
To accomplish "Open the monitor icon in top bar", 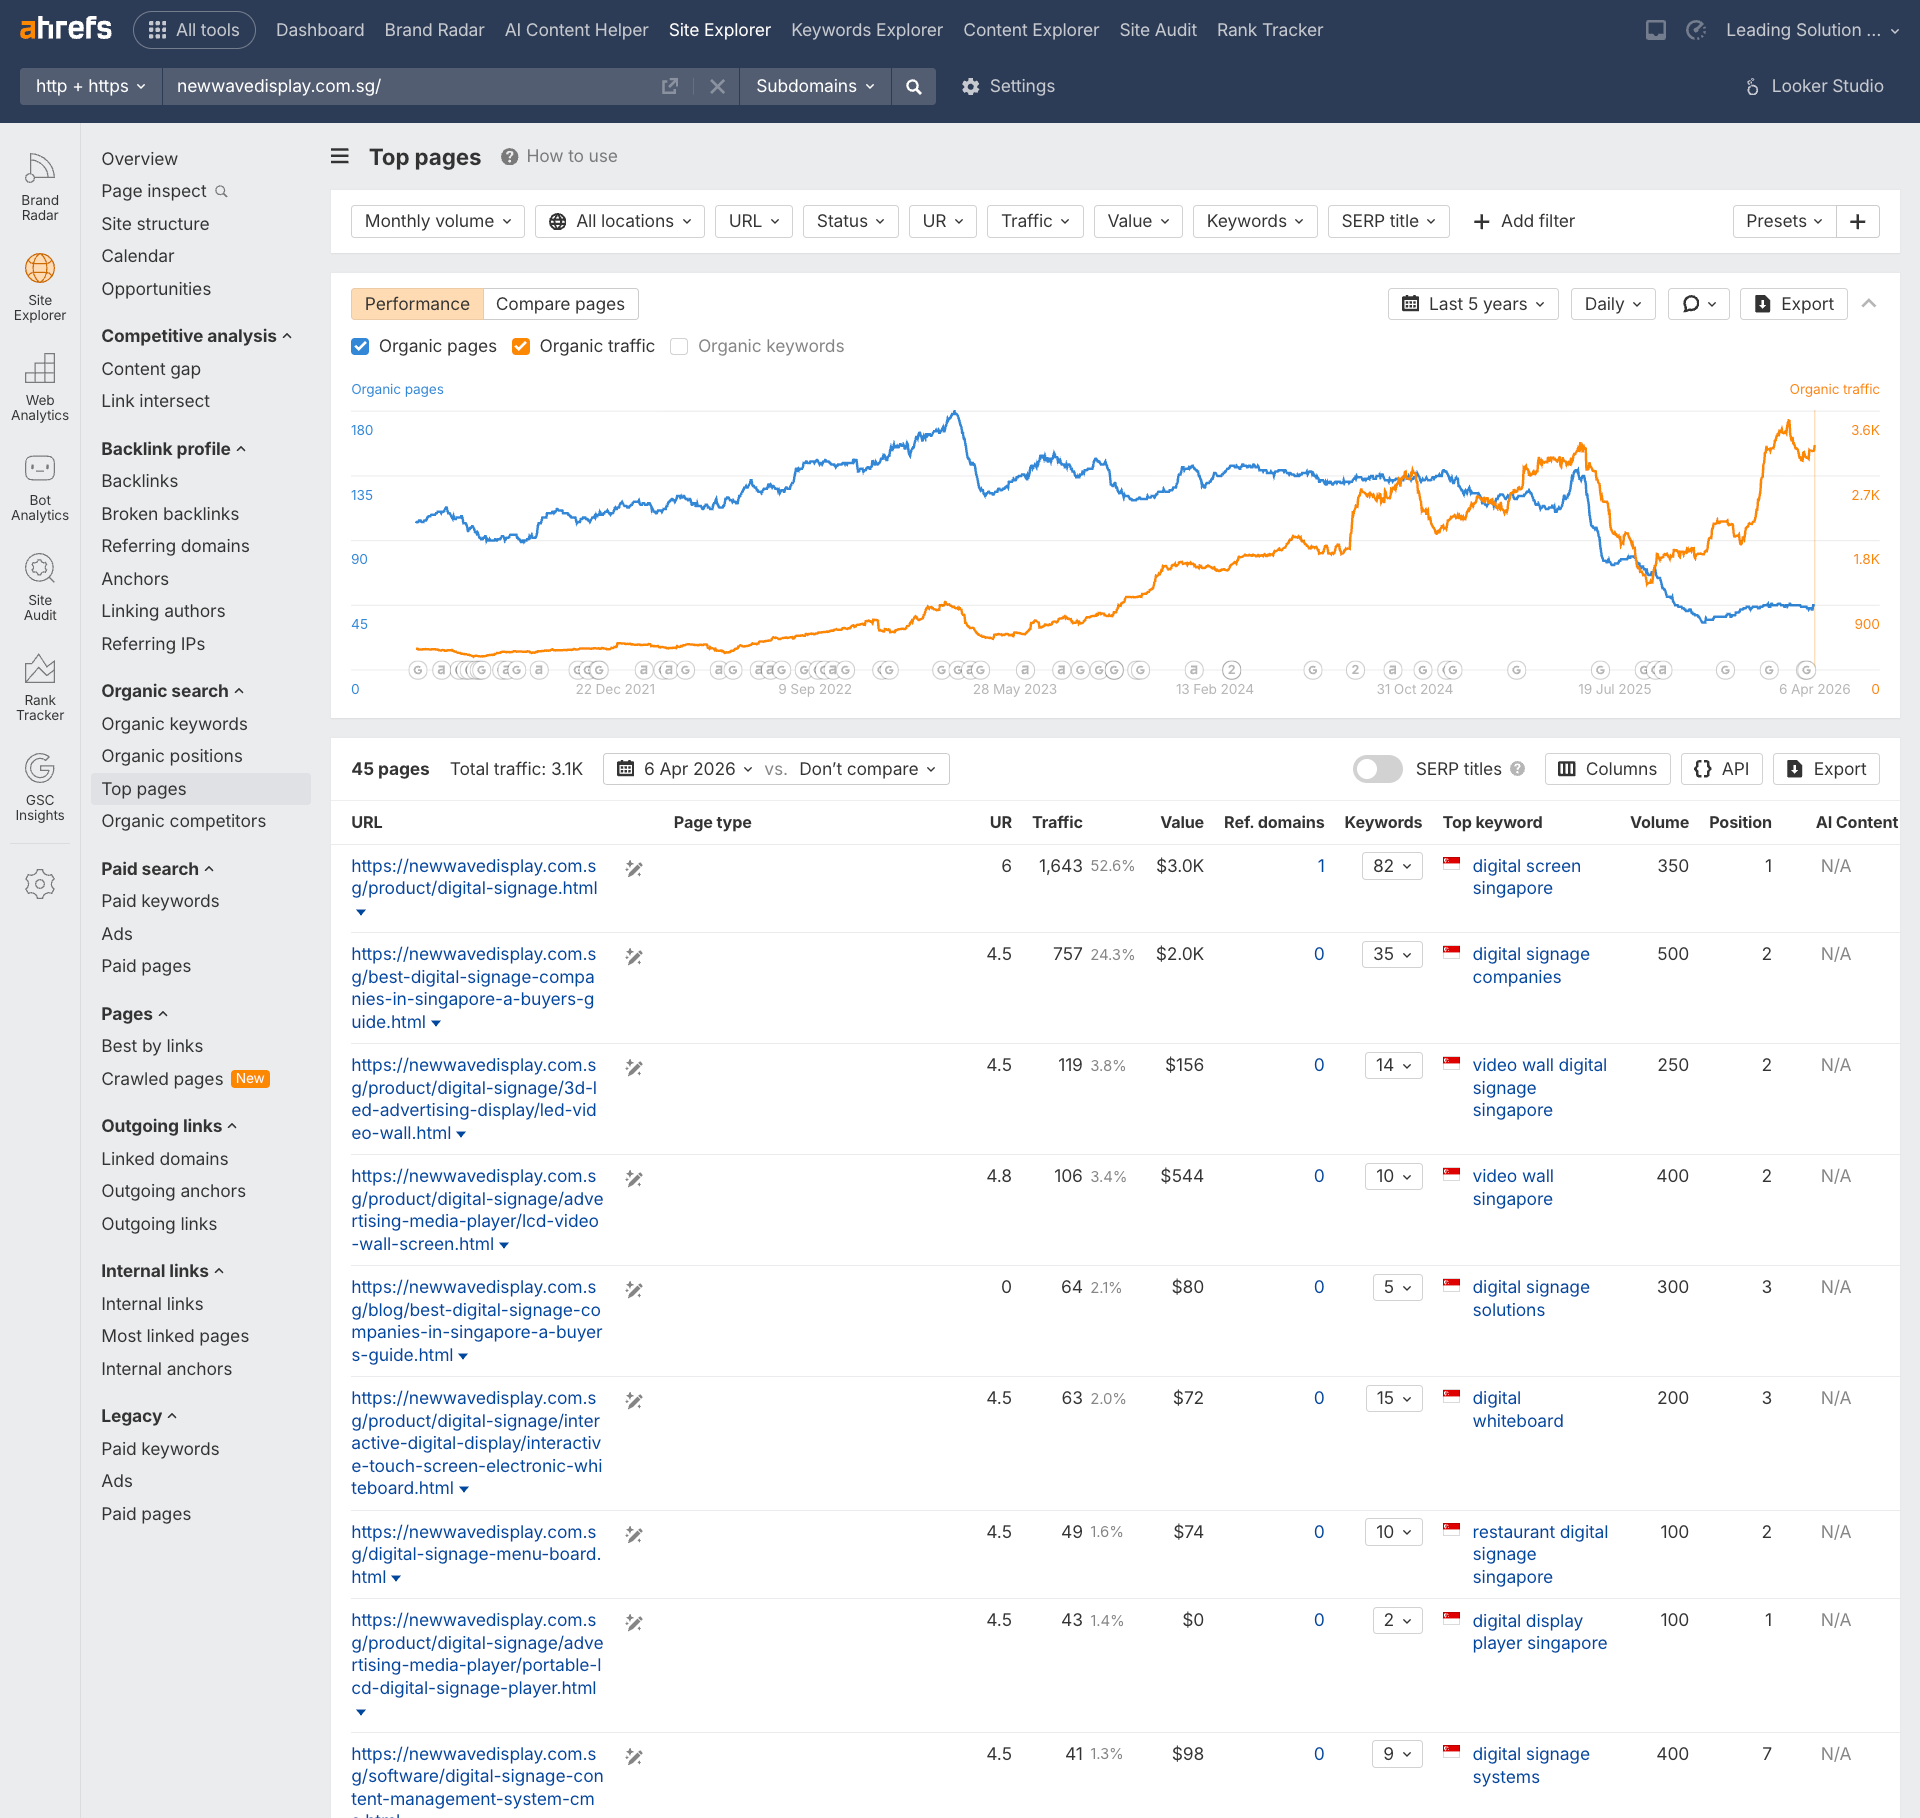I will (1656, 30).
